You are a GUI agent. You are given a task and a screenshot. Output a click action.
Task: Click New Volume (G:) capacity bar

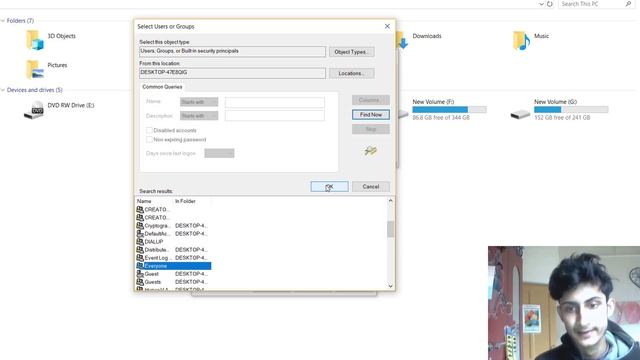coord(571,109)
